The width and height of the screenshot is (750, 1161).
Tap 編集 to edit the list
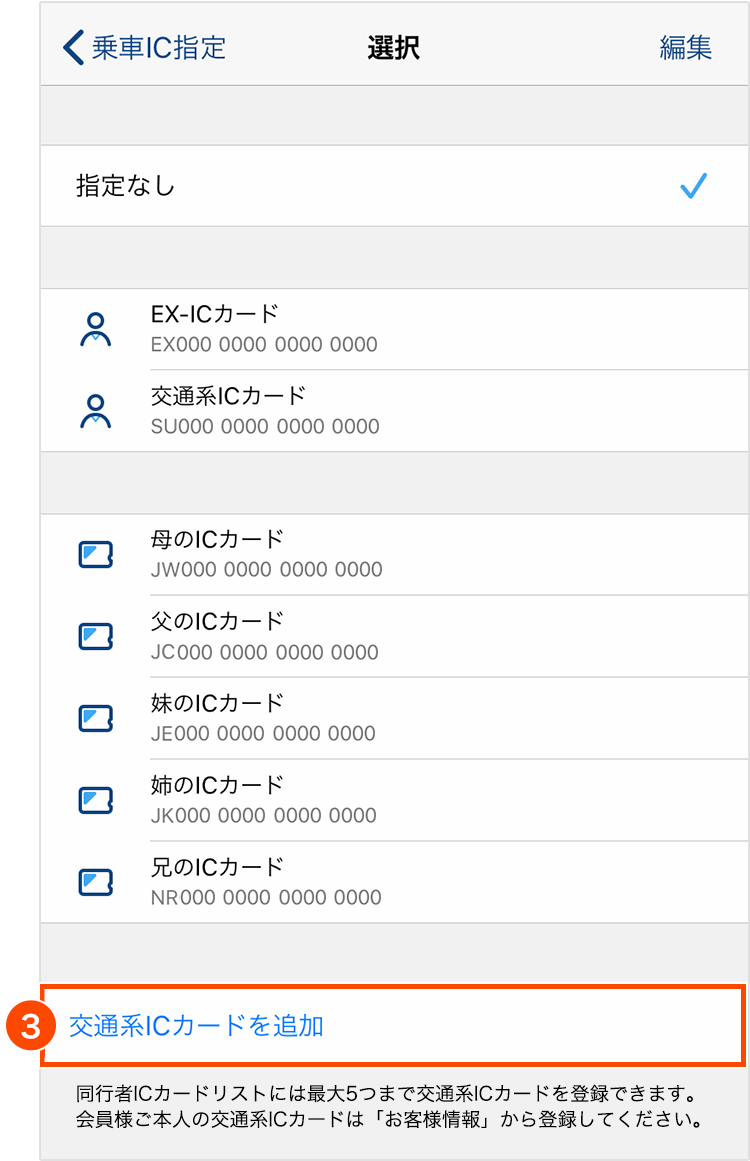[x=685, y=47]
